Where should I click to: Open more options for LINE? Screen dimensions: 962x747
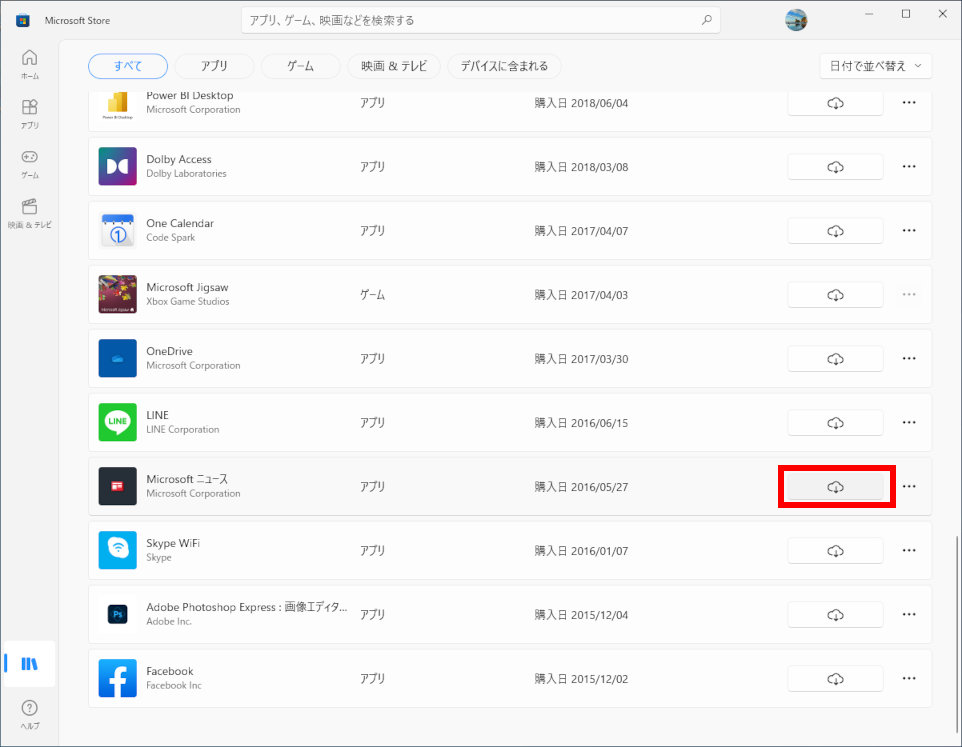pos(909,423)
